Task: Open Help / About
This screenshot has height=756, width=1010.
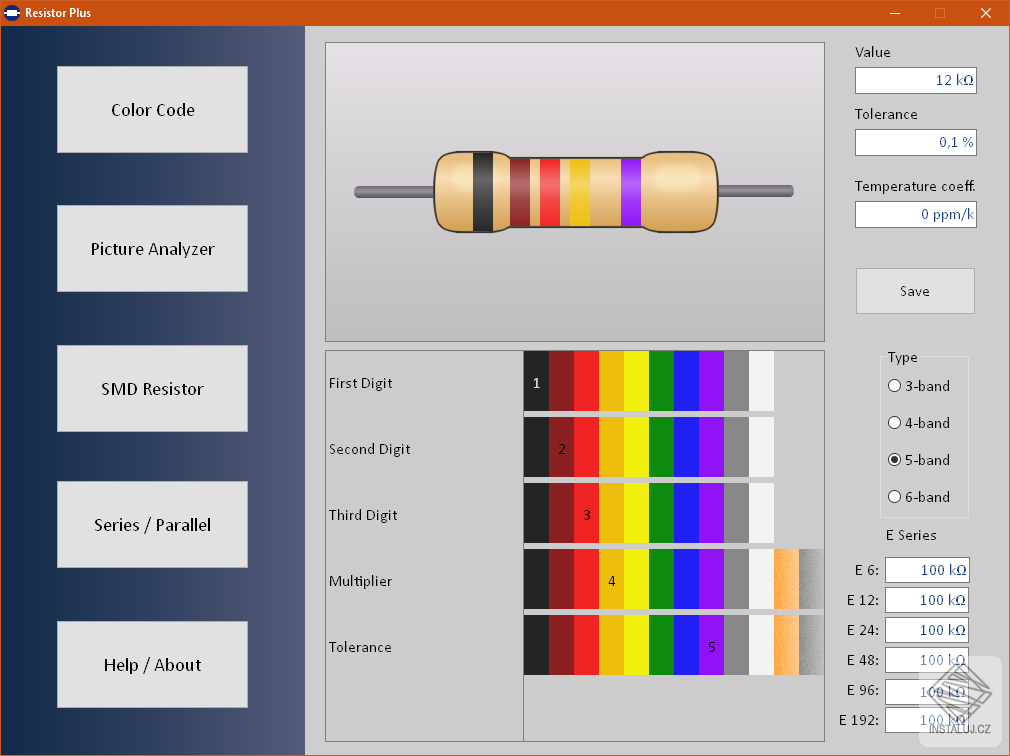Action: click(152, 664)
